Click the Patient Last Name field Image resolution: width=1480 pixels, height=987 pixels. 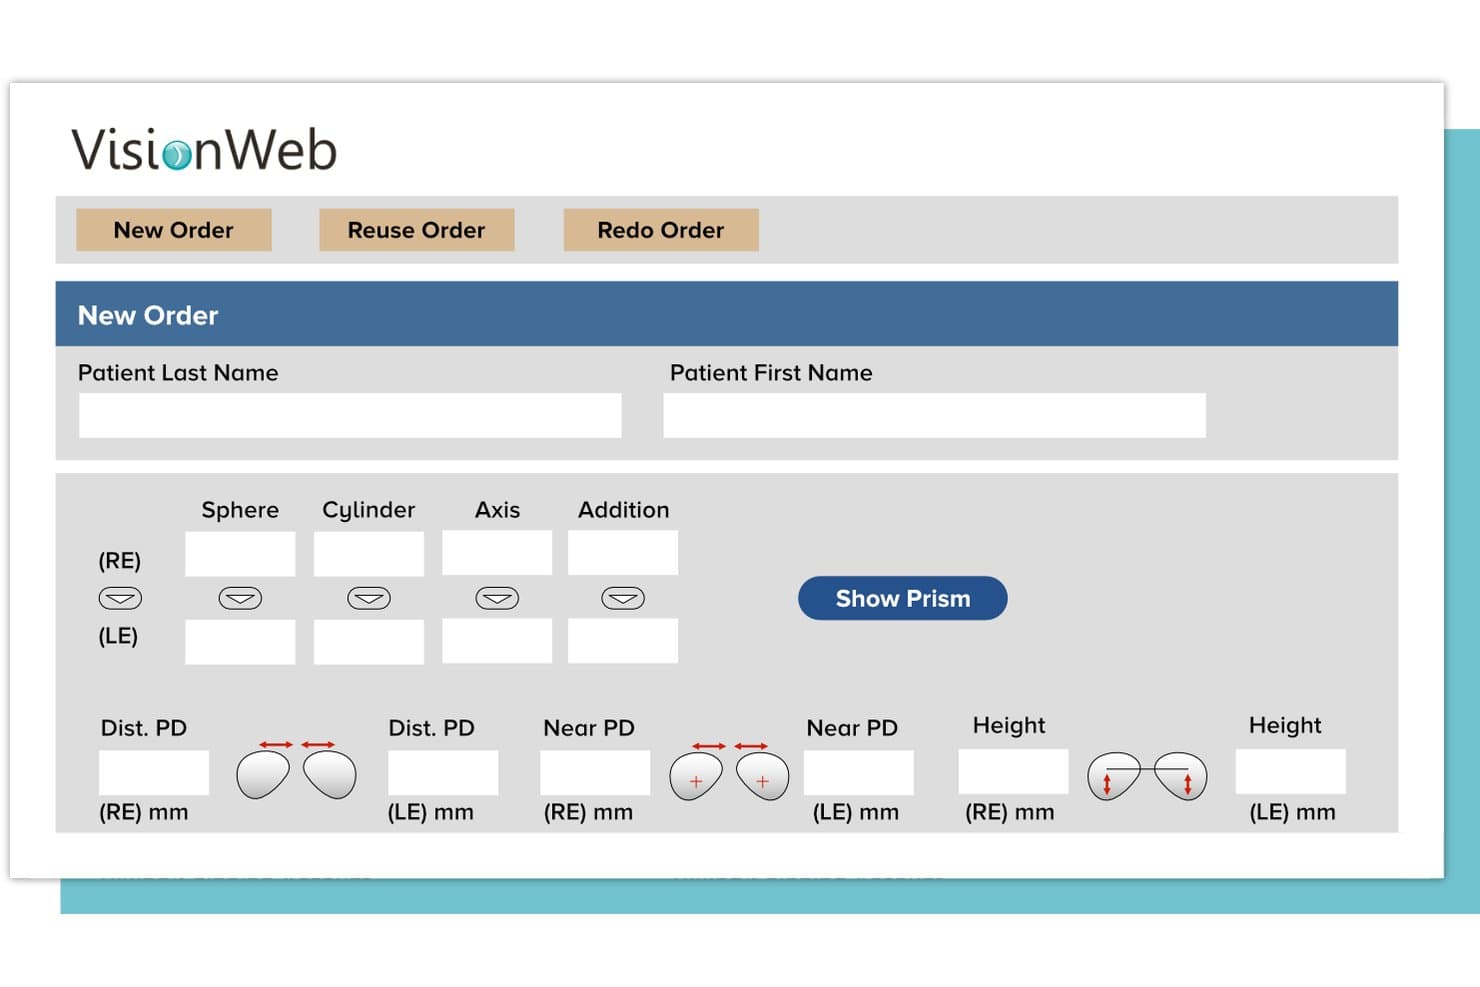coord(350,415)
